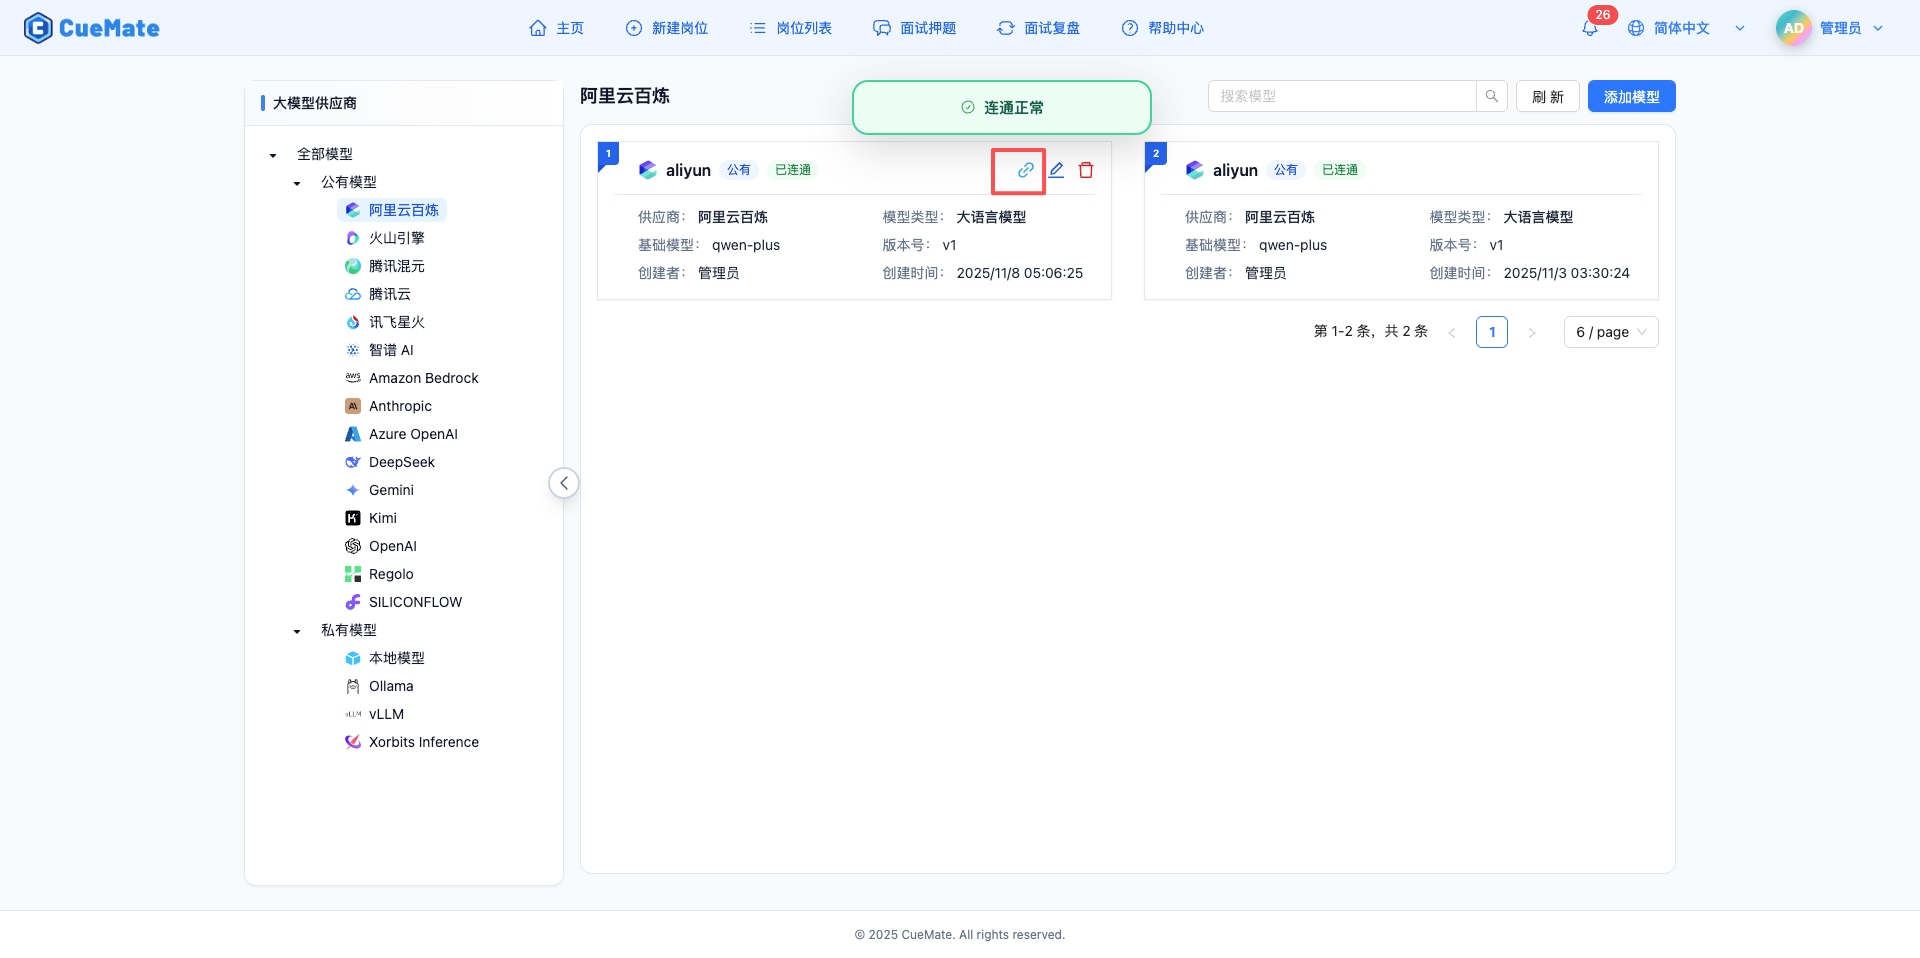Open the notification bell with 26 badge
This screenshot has width=1920, height=958.
tap(1589, 28)
